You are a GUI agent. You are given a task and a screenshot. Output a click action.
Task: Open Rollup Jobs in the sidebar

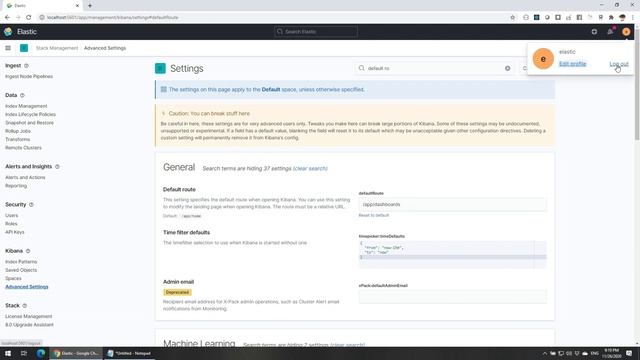pyautogui.click(x=18, y=131)
